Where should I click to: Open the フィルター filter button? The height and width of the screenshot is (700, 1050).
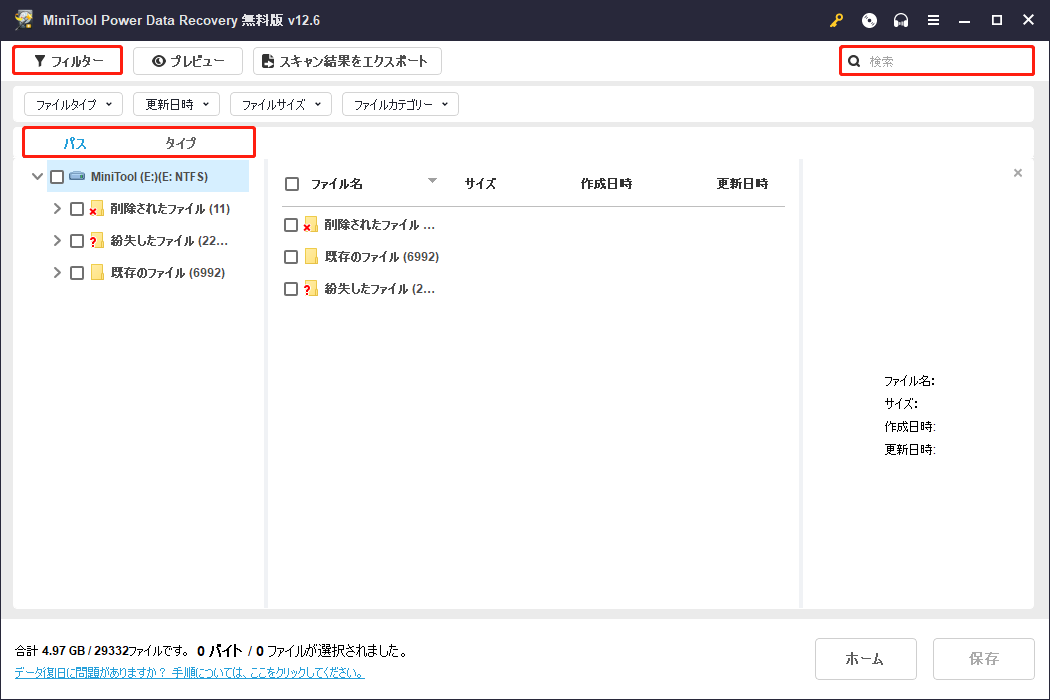[68, 61]
